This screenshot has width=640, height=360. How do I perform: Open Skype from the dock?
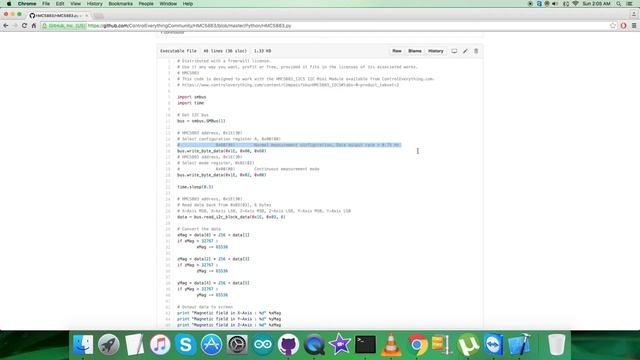click(x=186, y=345)
